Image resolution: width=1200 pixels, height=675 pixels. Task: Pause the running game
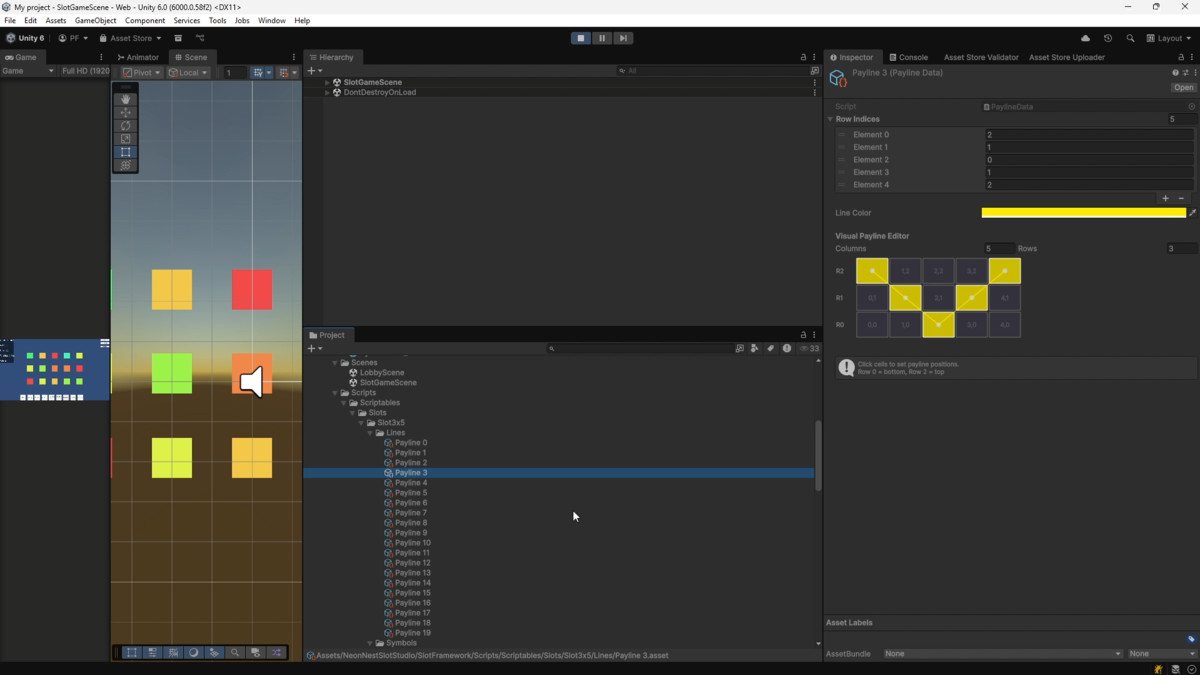click(x=602, y=38)
